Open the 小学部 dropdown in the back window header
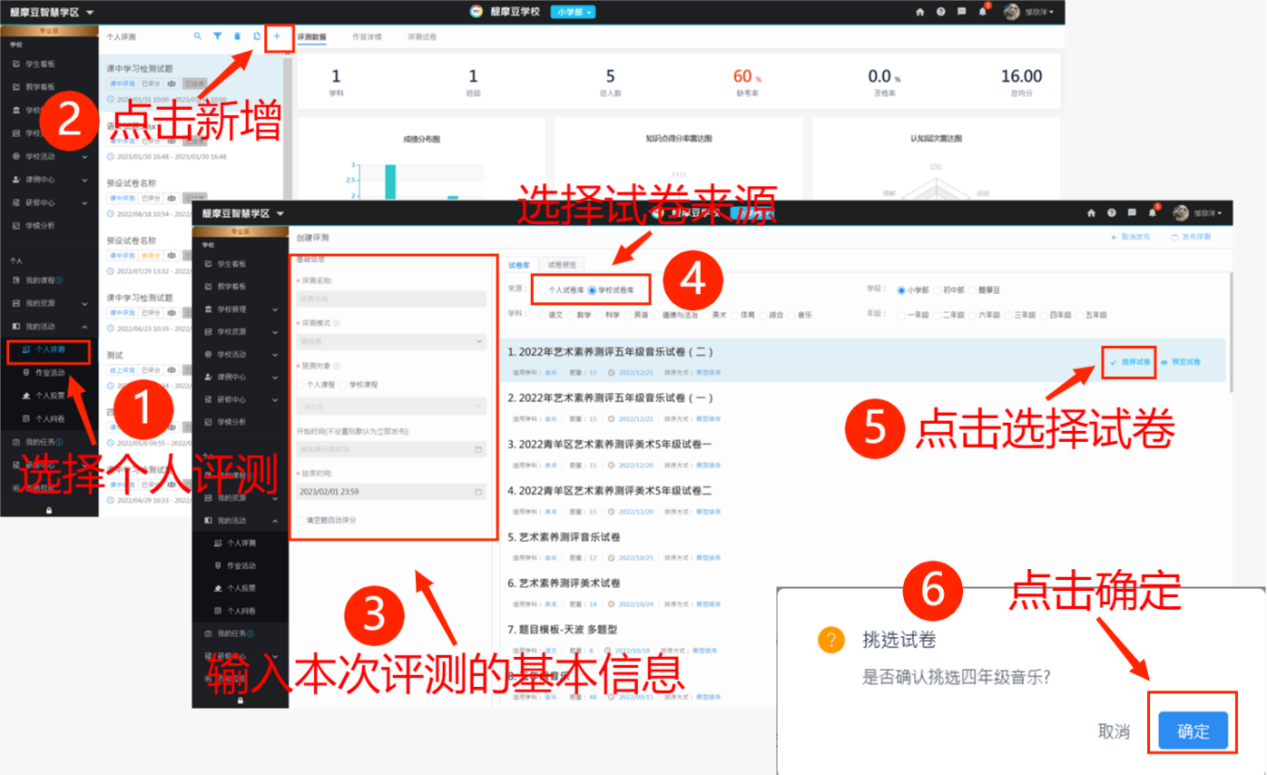 point(574,12)
